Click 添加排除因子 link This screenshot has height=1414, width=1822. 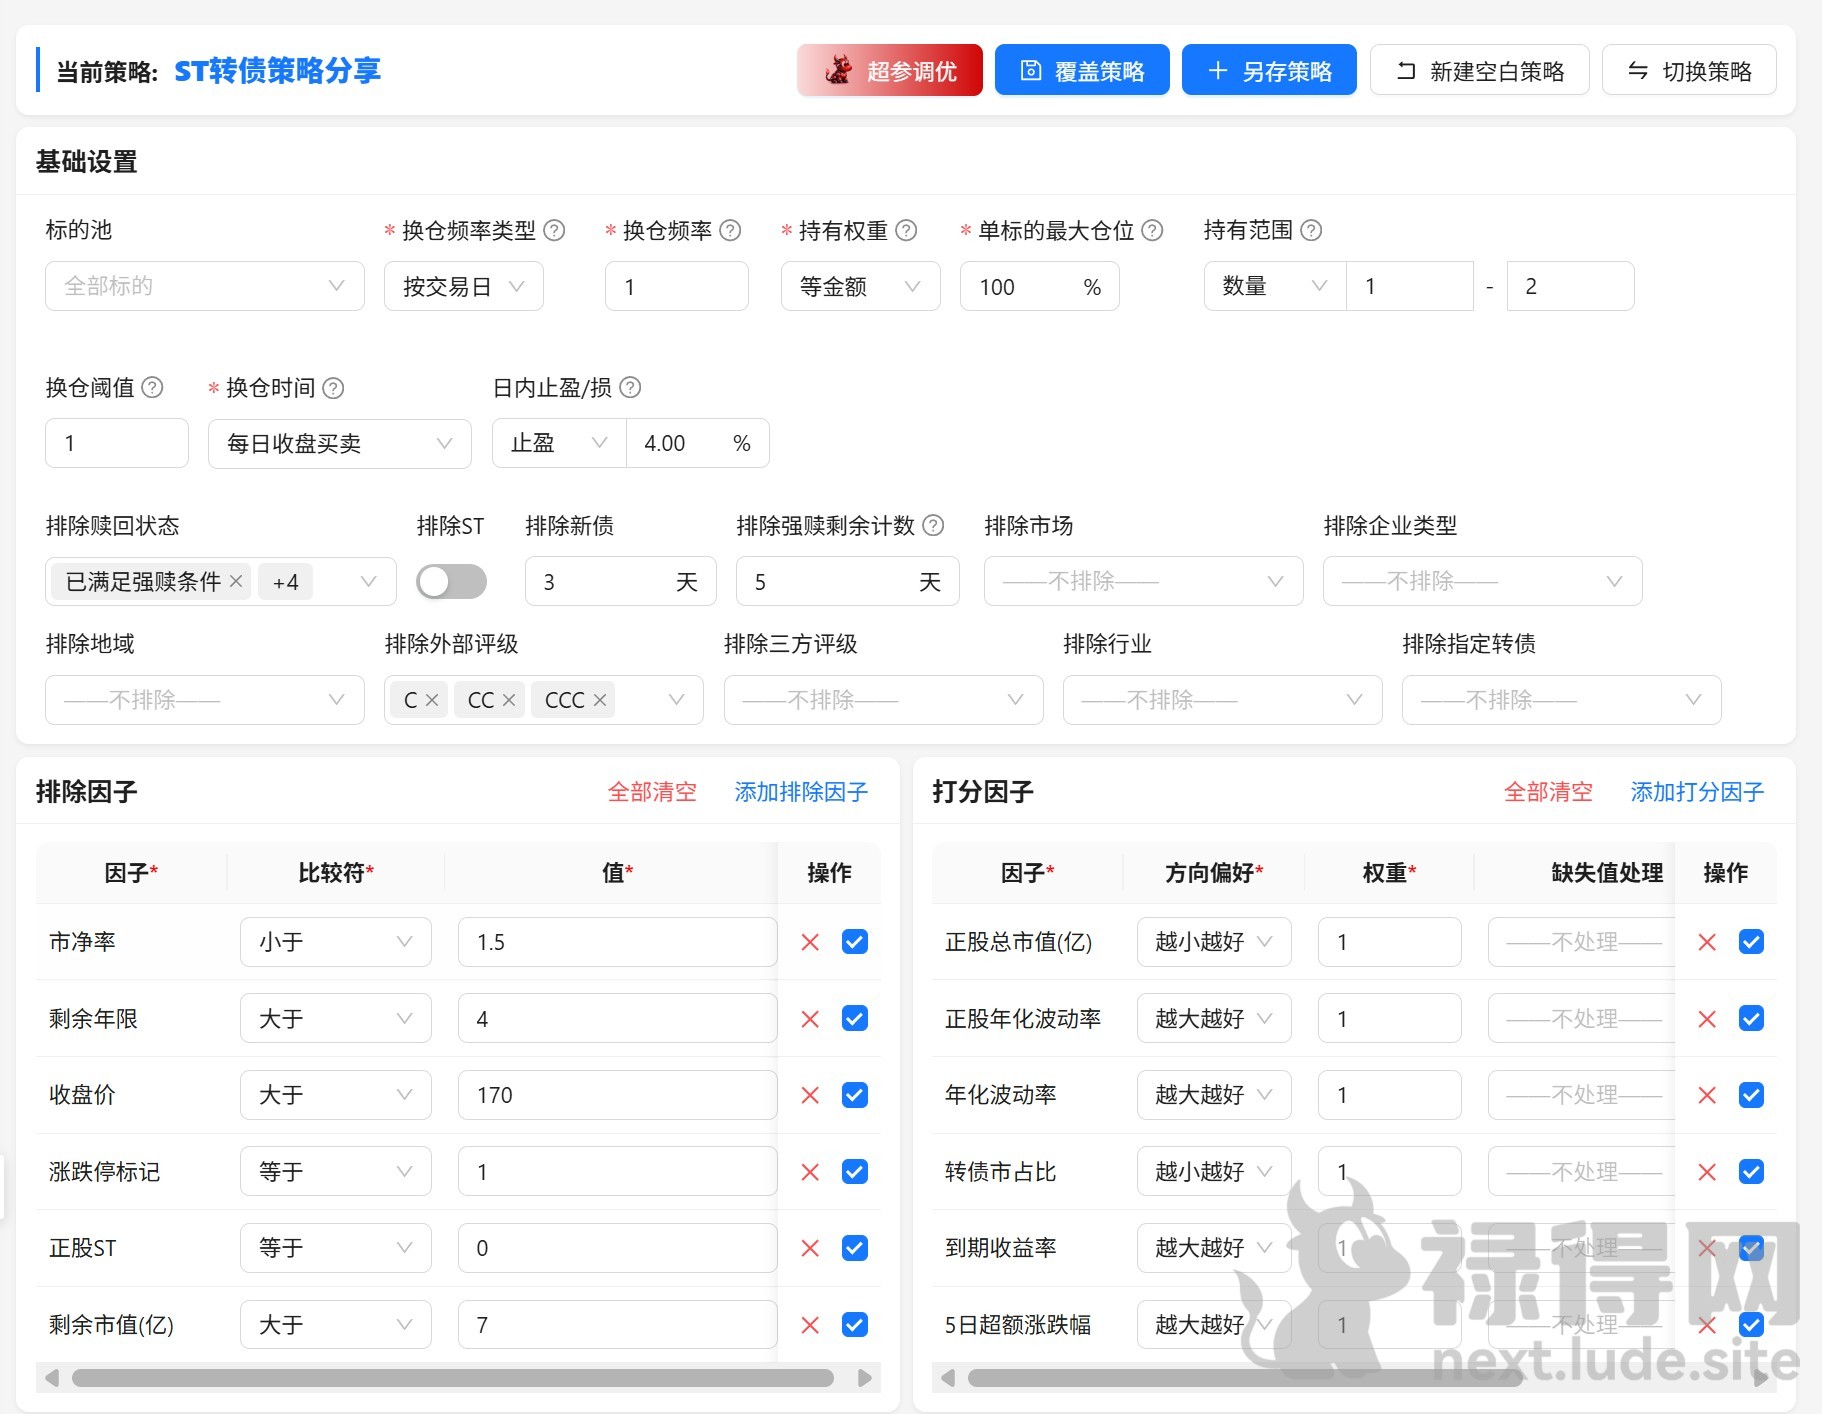[x=801, y=792]
